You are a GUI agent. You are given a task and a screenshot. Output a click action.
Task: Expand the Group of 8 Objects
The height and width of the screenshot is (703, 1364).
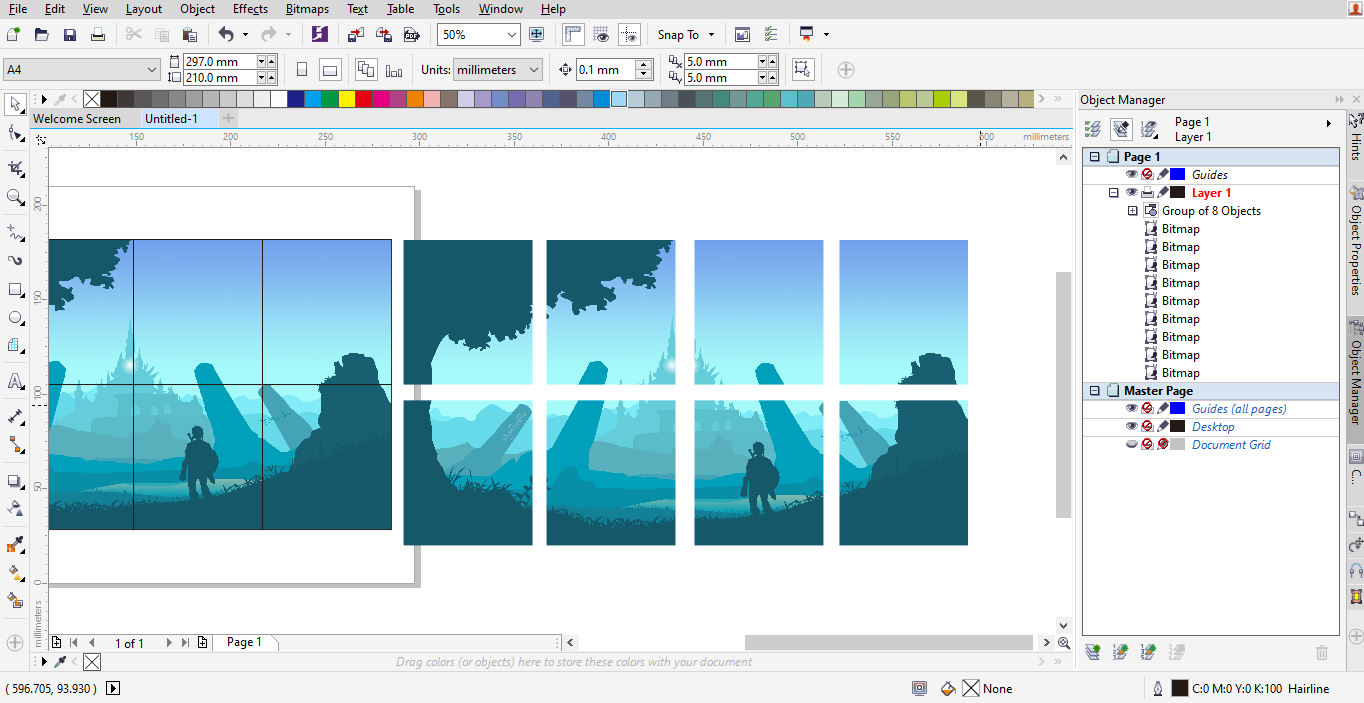[1133, 210]
